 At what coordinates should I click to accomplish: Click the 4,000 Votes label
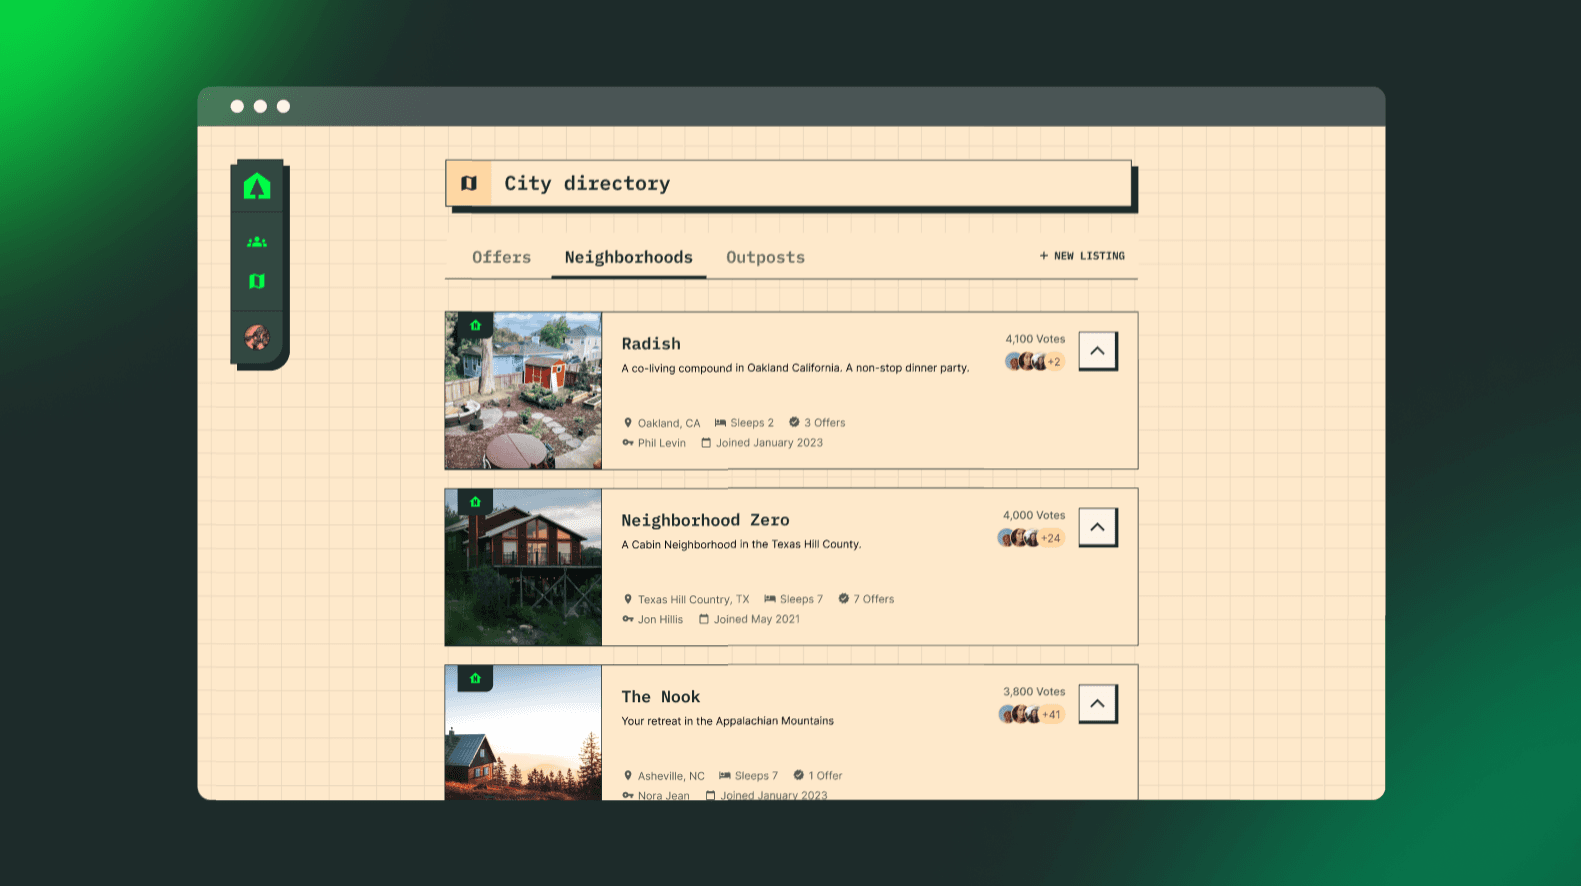pos(1034,515)
